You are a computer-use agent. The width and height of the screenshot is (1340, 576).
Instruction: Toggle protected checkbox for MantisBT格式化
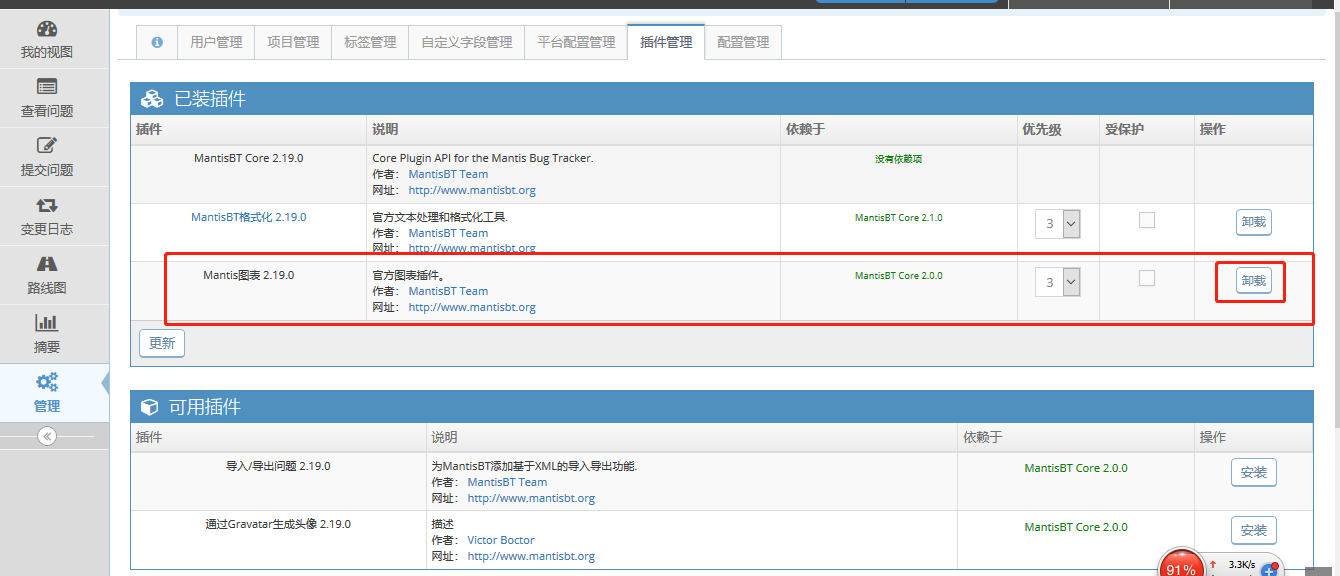click(x=1147, y=220)
